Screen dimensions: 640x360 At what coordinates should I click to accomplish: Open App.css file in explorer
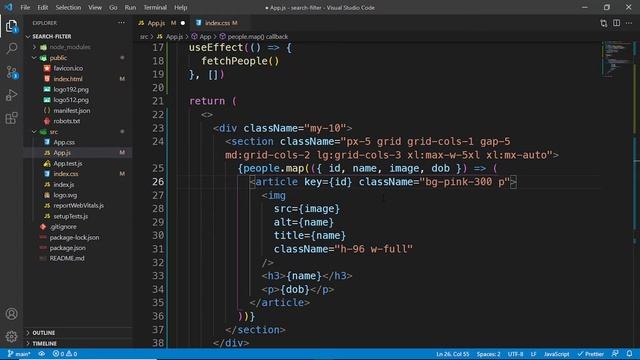click(x=64, y=142)
